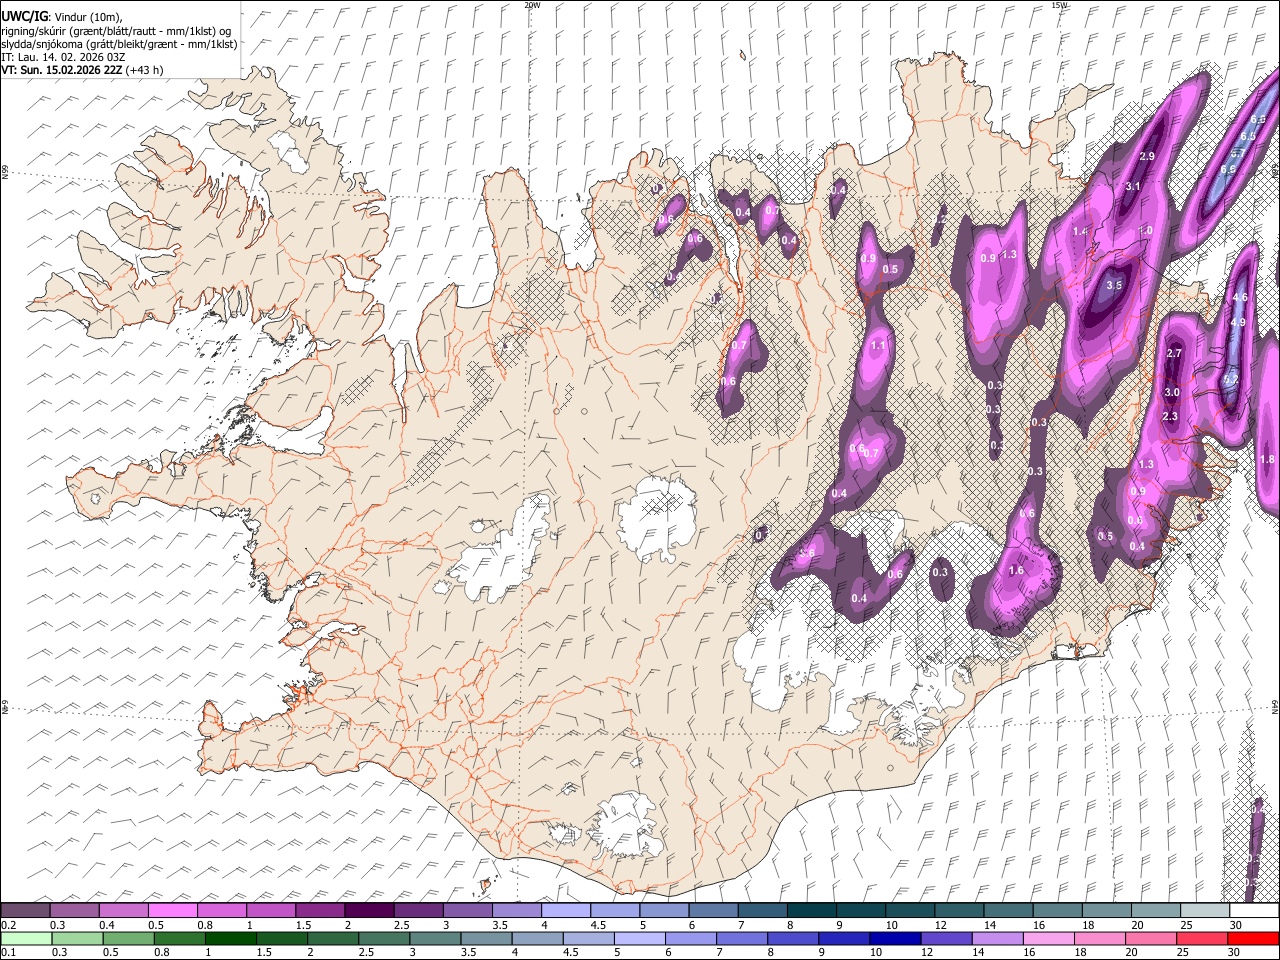Pick pink lower legend swatch between 18 and 20

pos(1100,938)
